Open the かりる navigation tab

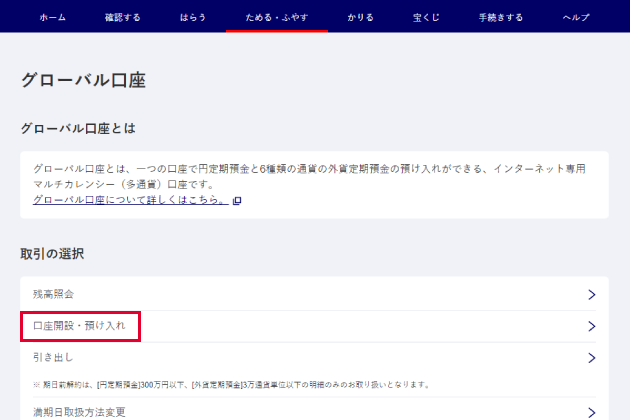tap(360, 17)
